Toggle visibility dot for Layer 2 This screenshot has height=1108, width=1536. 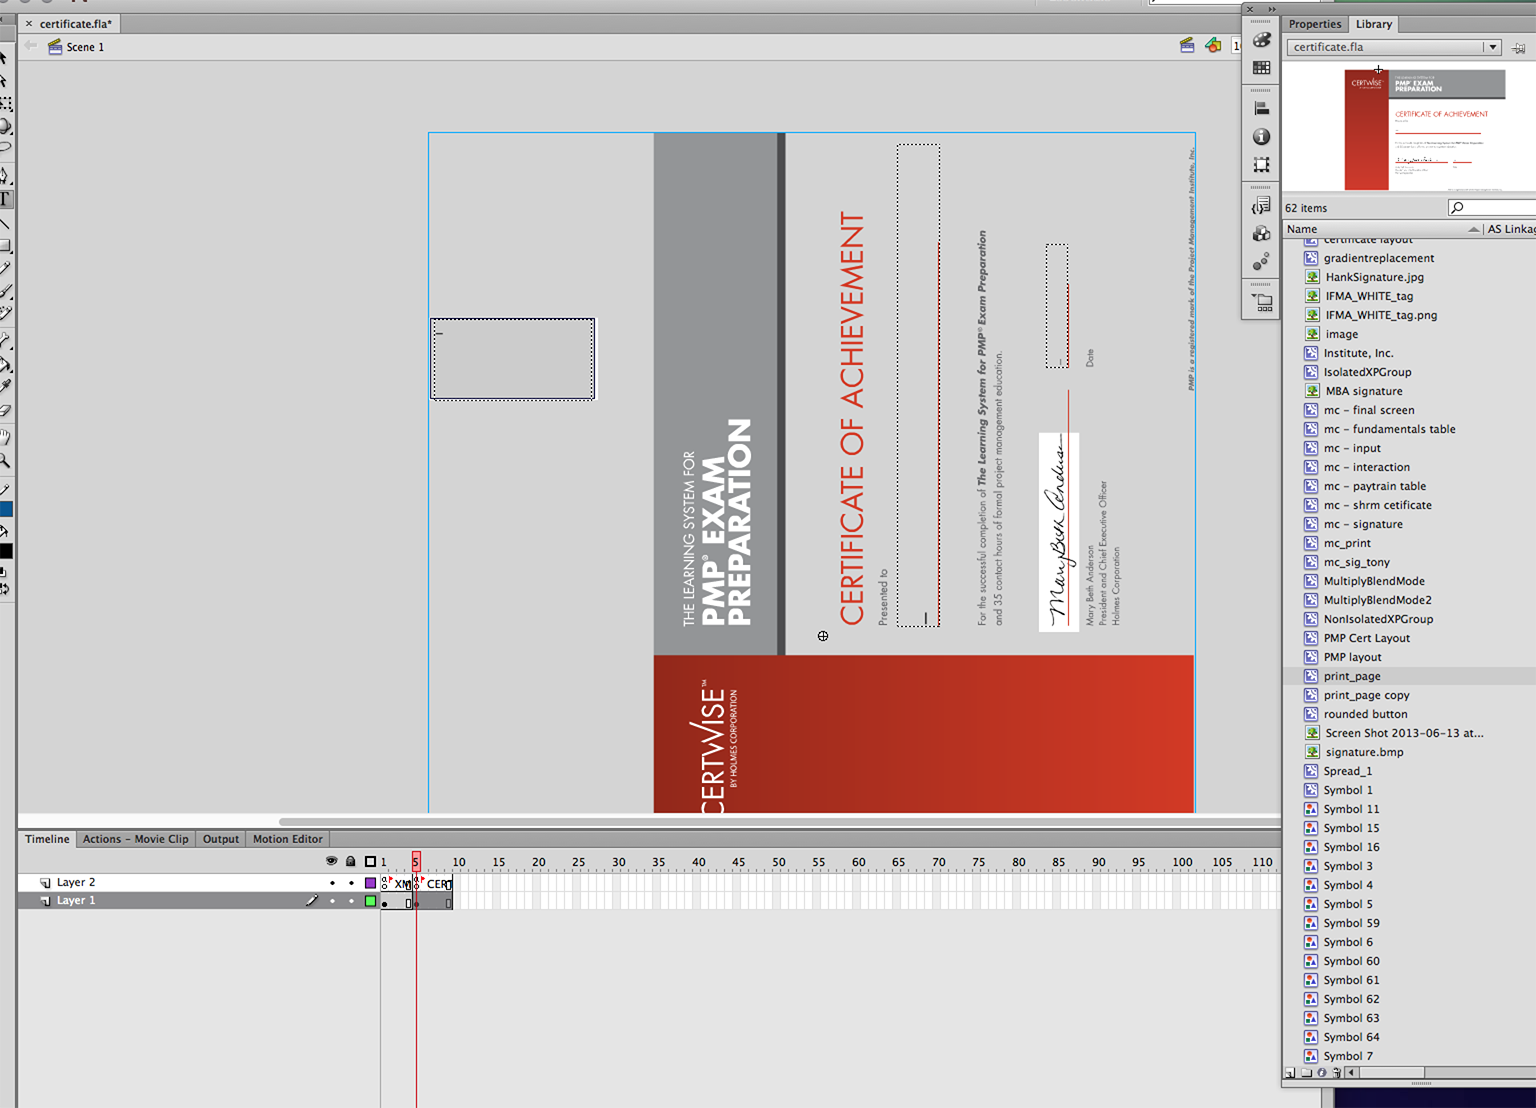pos(332,883)
